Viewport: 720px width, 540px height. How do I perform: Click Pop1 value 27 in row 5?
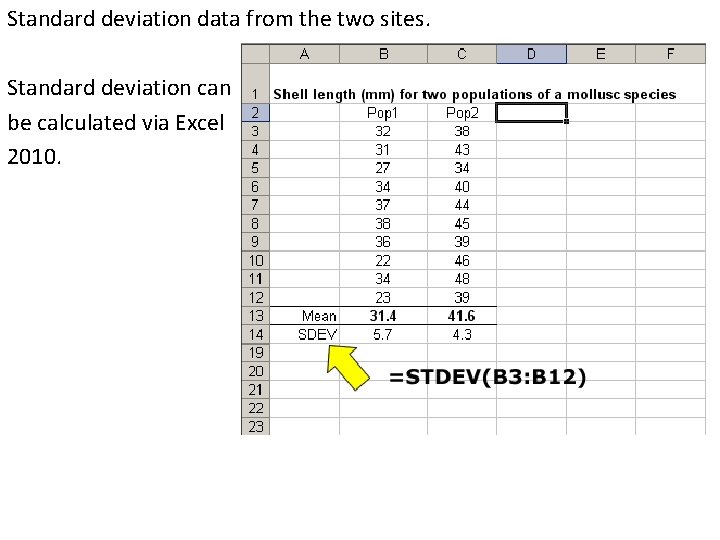pos(383,168)
